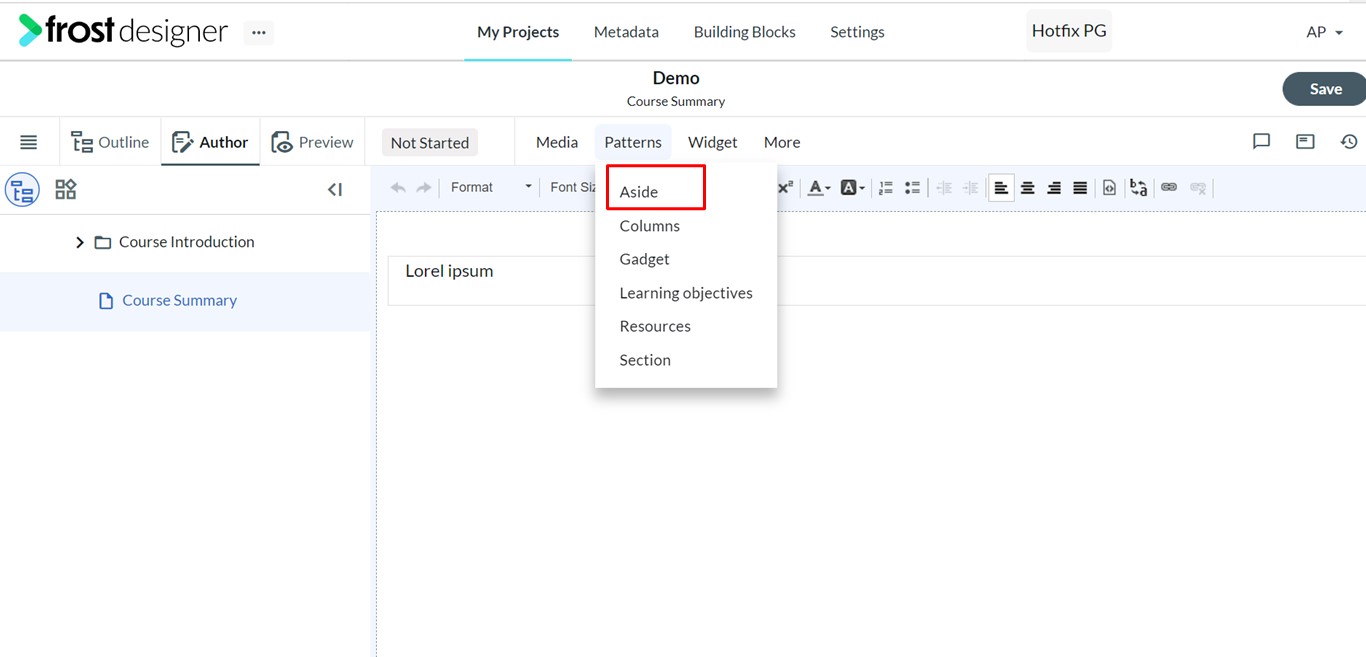Insert a hyperlink
The image size is (1366, 657).
tap(1169, 187)
